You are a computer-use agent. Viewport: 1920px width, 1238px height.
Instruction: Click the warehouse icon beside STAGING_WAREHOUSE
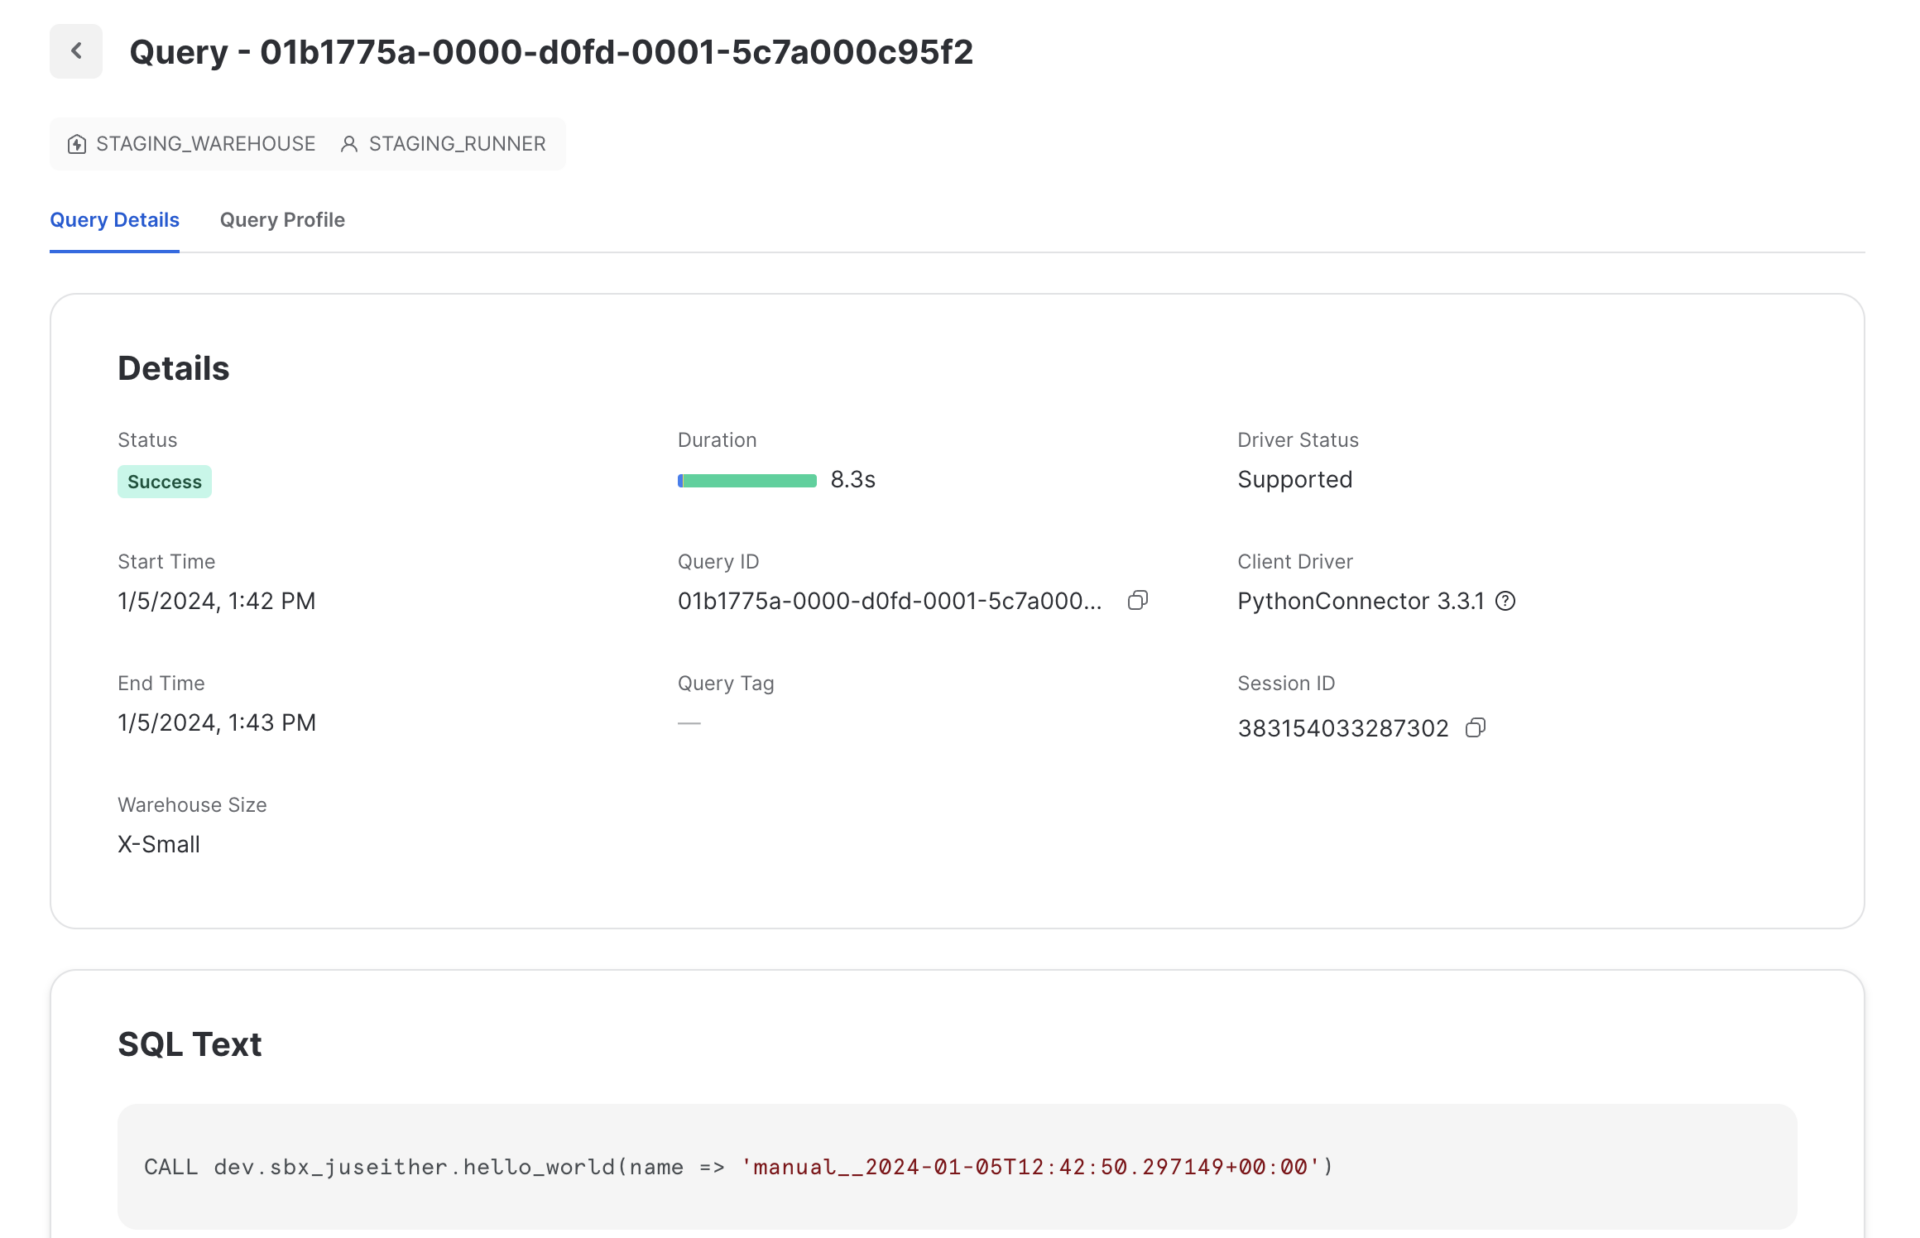(77, 144)
